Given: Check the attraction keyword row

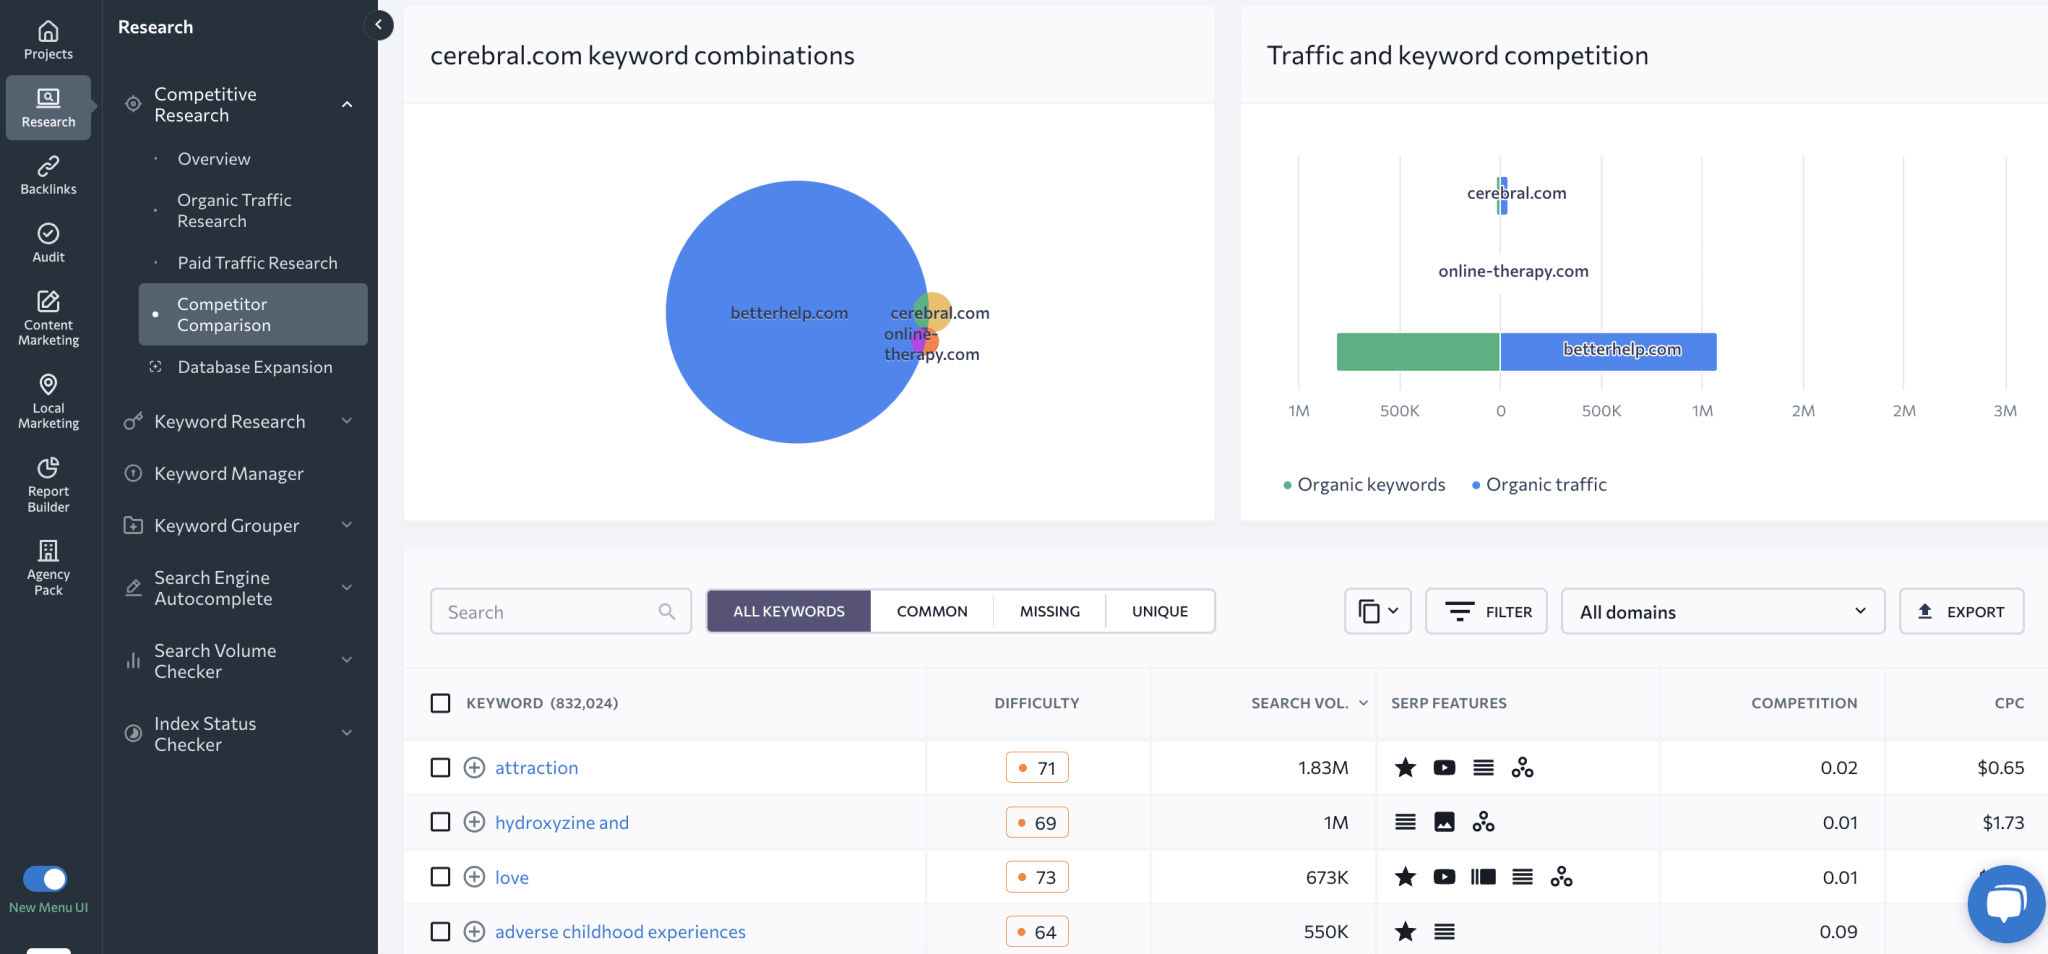Looking at the screenshot, I should point(440,767).
